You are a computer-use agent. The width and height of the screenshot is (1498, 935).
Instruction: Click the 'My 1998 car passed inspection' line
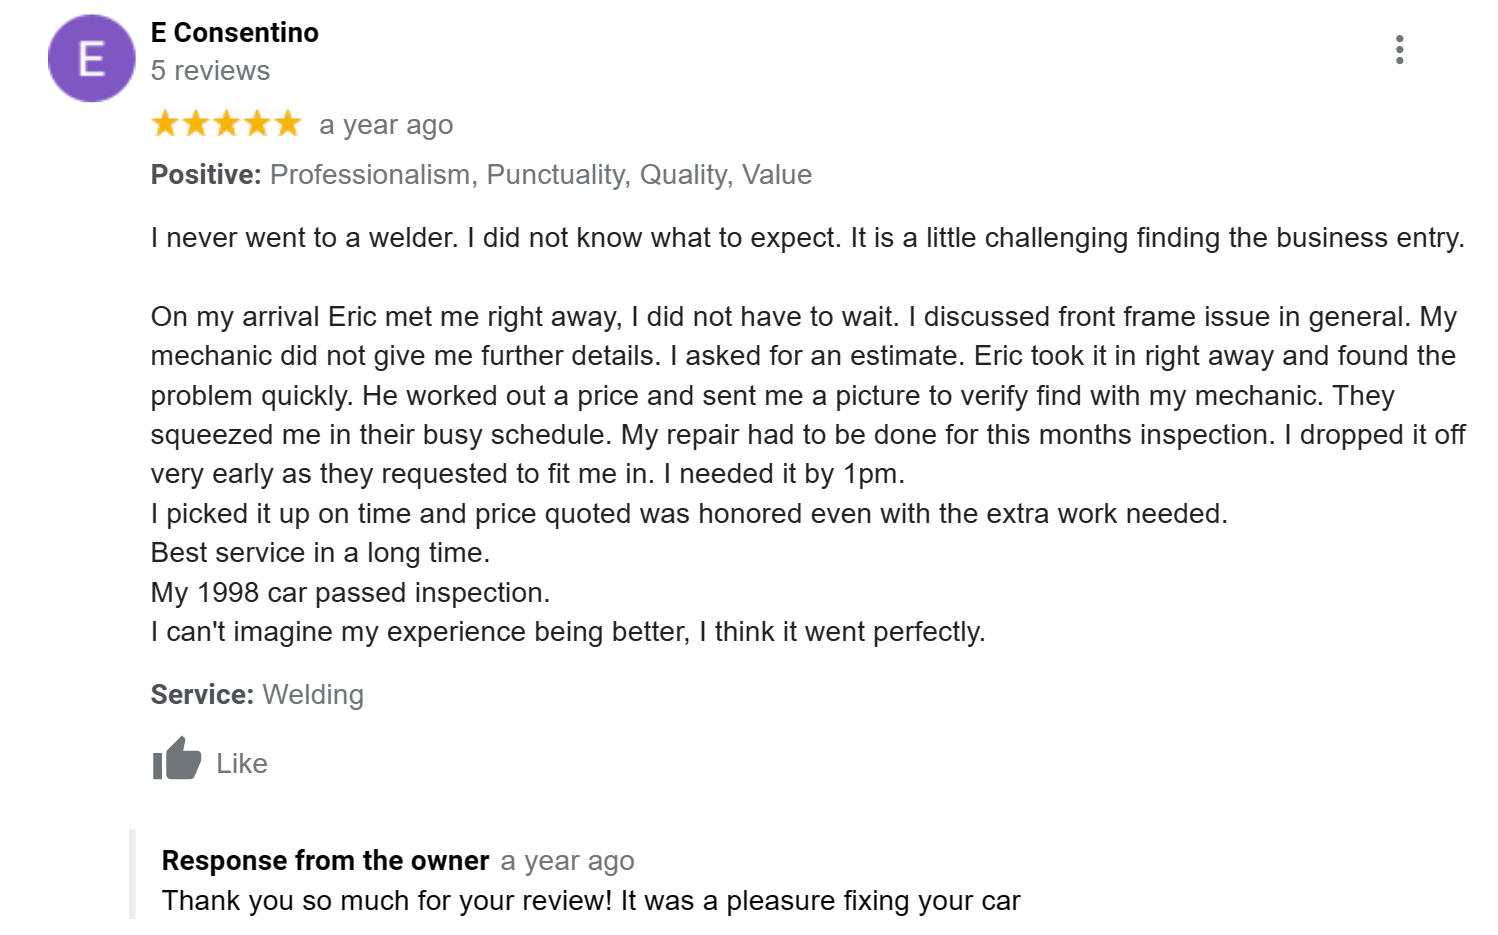pos(350,593)
